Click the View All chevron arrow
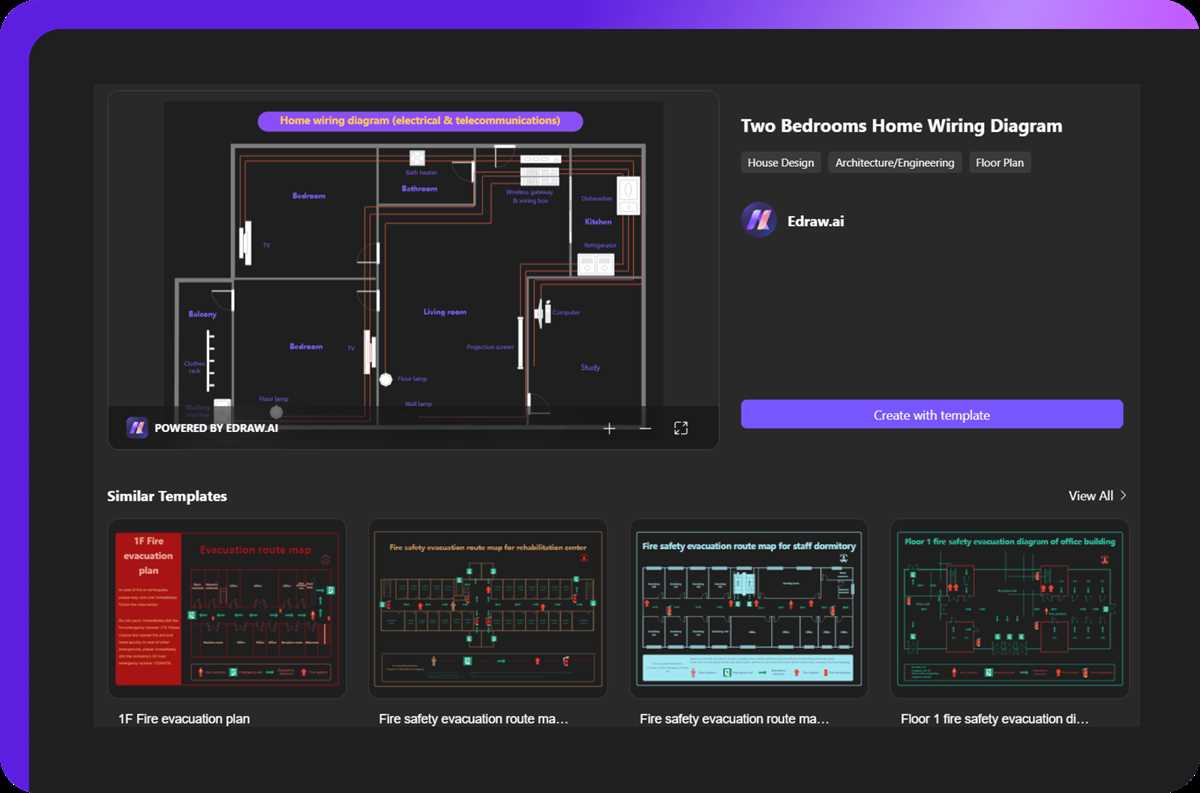Viewport: 1200px width, 793px height. pos(1123,496)
